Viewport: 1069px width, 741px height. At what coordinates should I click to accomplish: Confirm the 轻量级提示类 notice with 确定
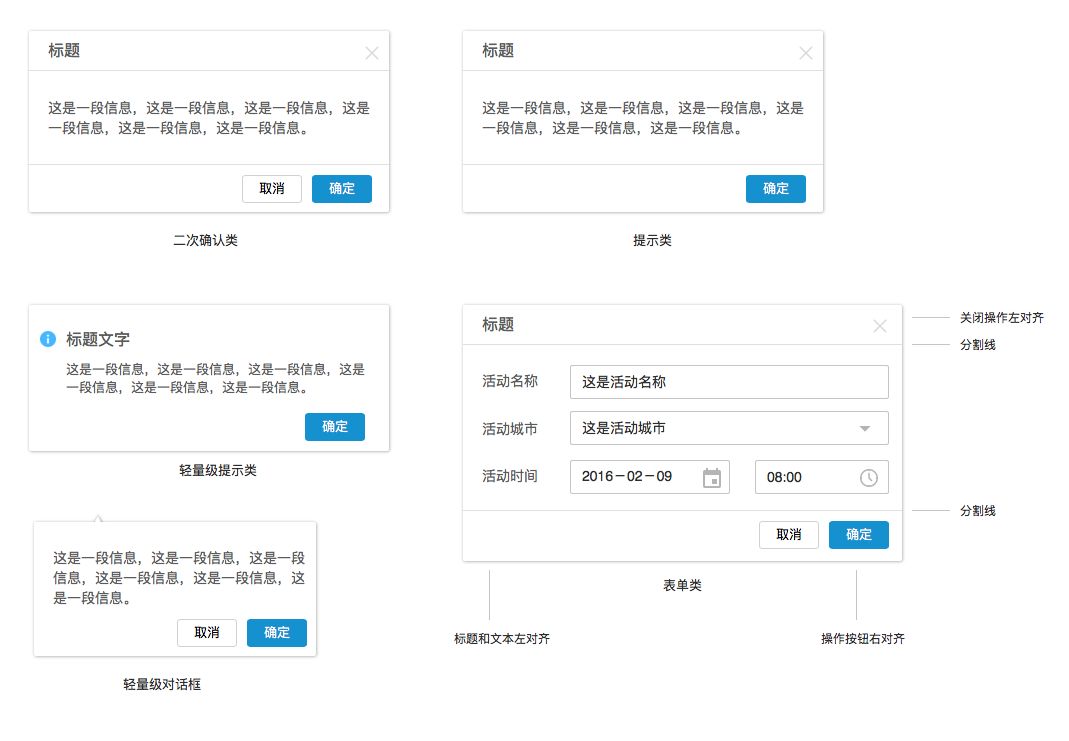click(x=334, y=427)
